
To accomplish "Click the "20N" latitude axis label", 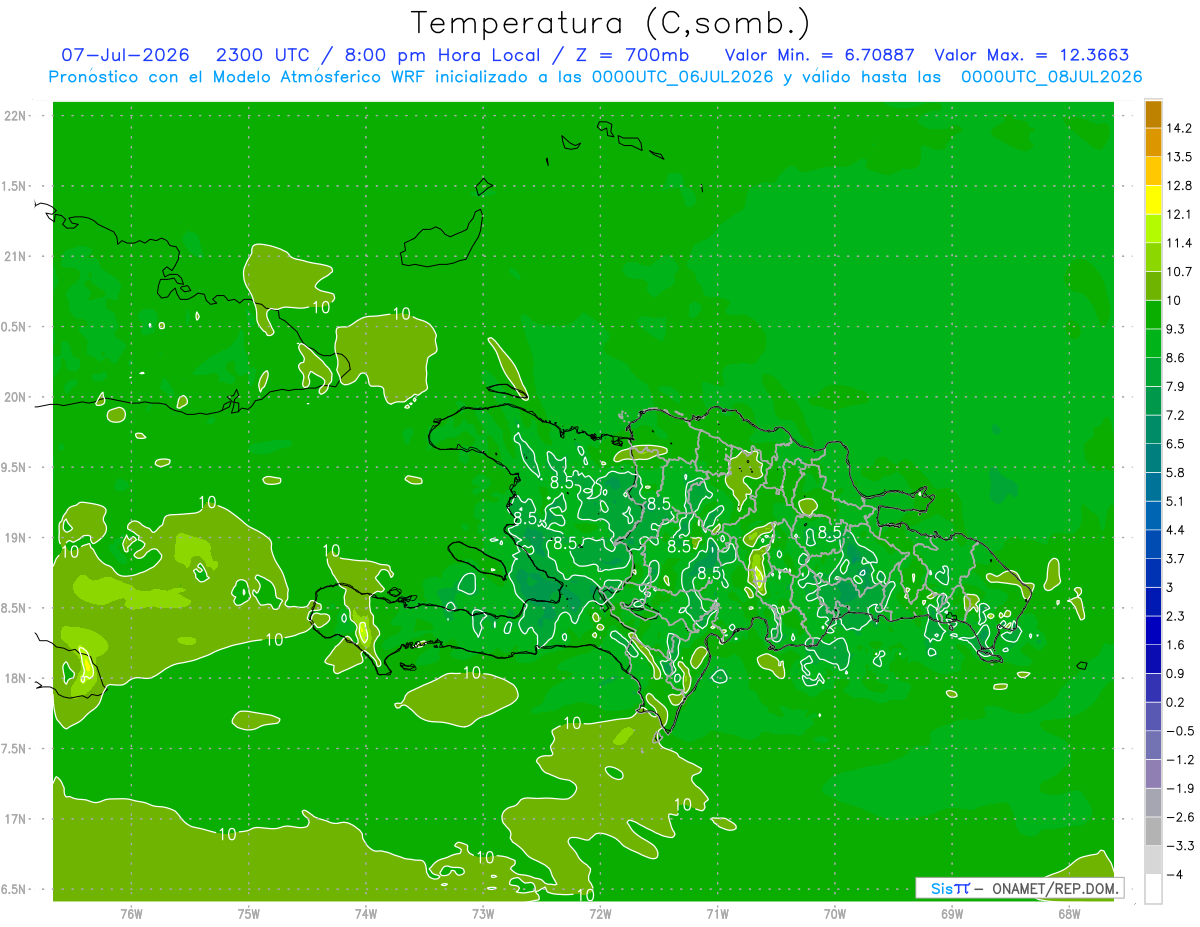I will 15,397.
